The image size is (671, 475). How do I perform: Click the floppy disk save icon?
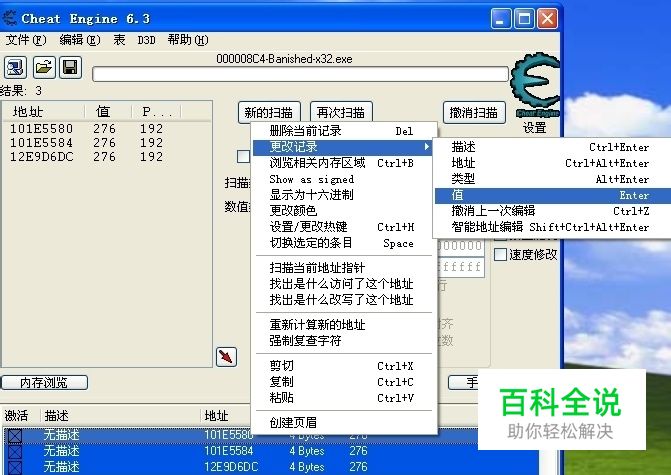tap(70, 68)
